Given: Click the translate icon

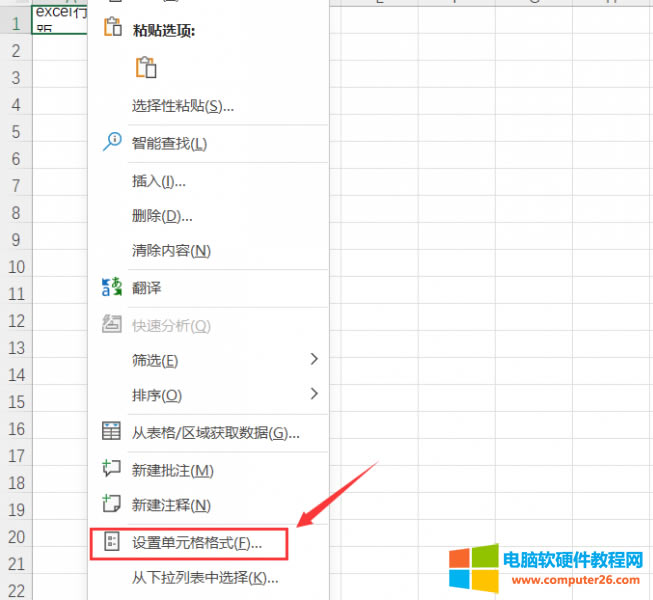Looking at the screenshot, I should tap(112, 287).
